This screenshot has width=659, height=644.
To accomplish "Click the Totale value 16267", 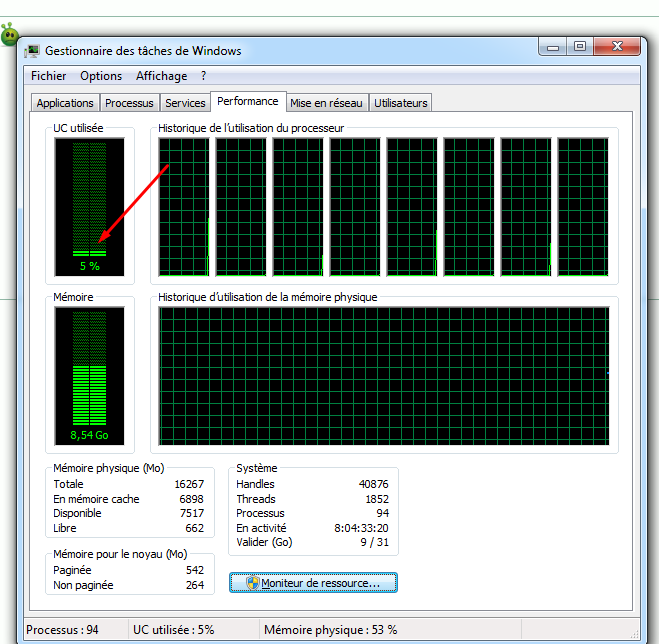I will click(x=189, y=484).
